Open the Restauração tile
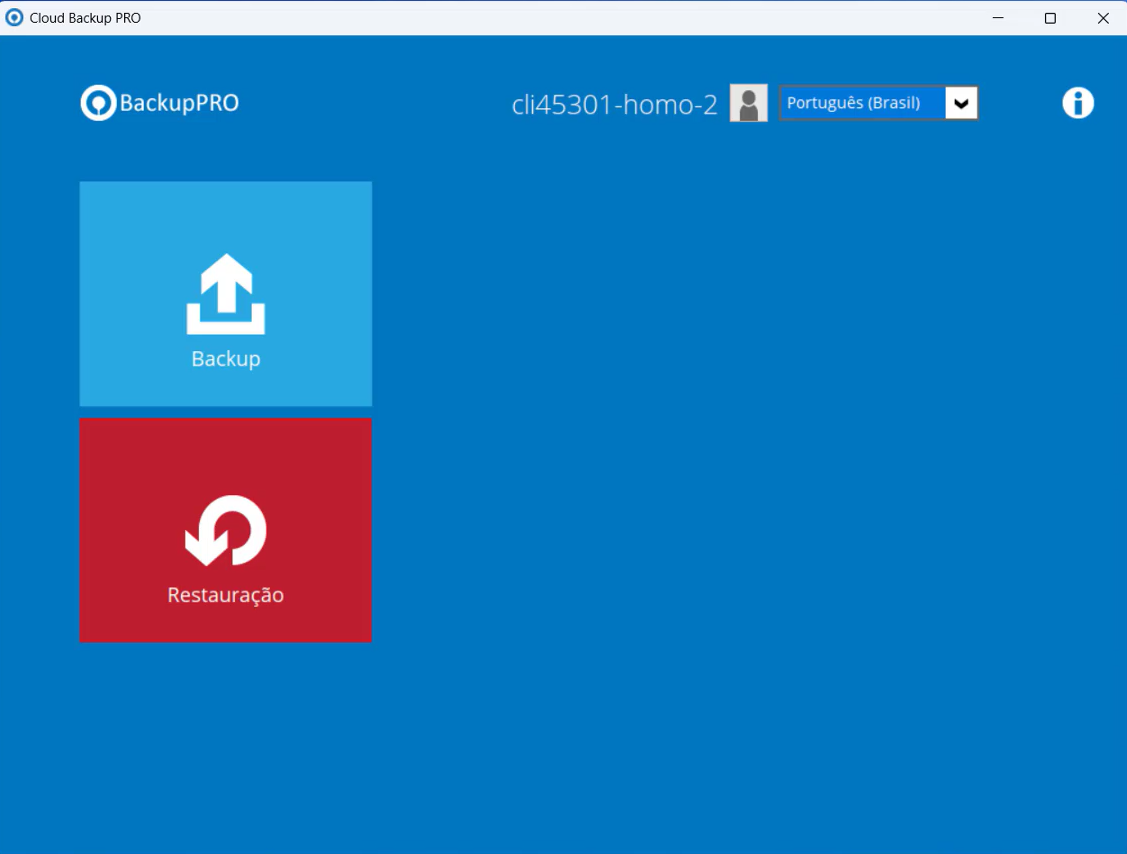Screen dimensions: 1127x854 (x=226, y=530)
